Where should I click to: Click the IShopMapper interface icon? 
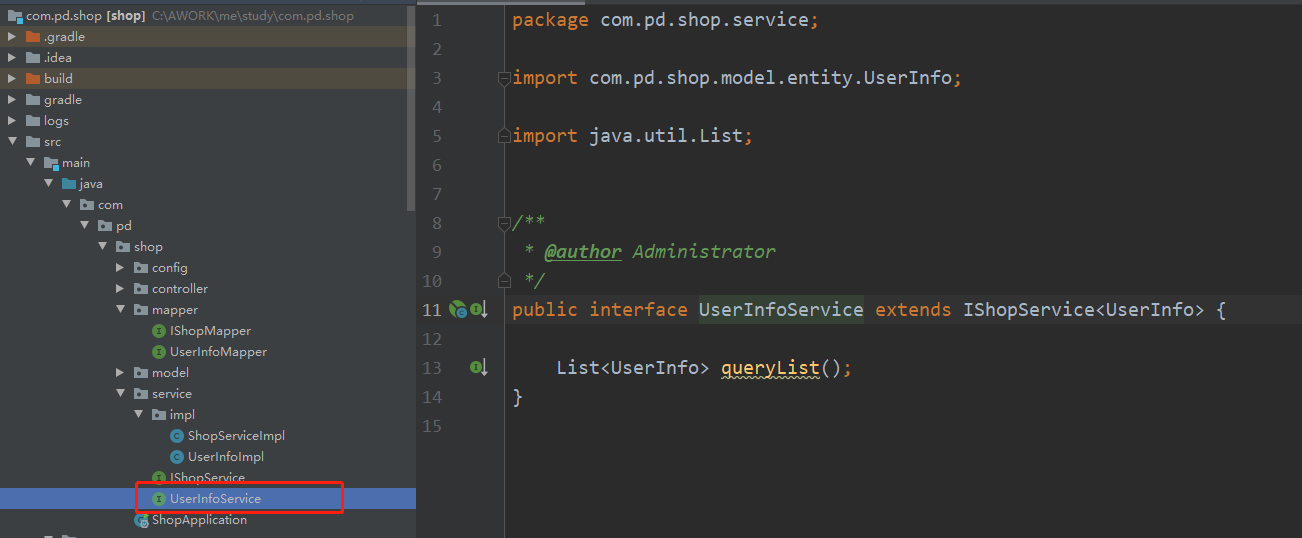[159, 330]
